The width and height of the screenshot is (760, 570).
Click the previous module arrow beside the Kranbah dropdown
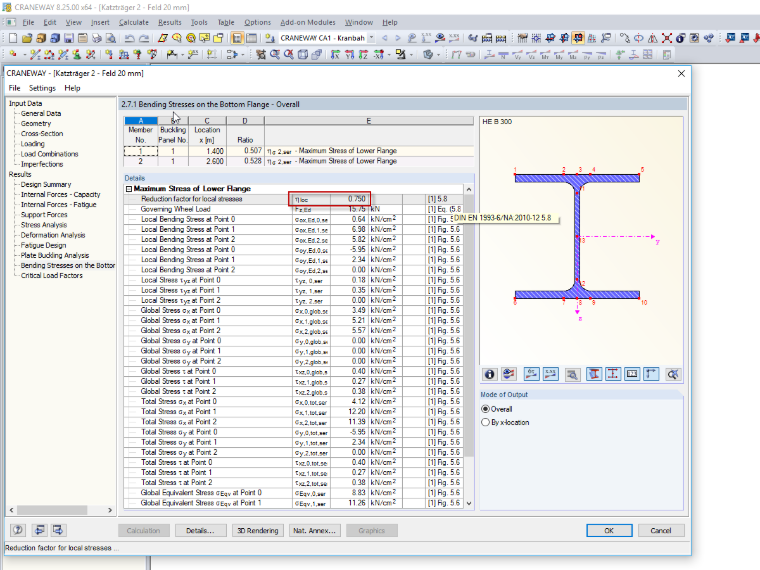[x=384, y=38]
